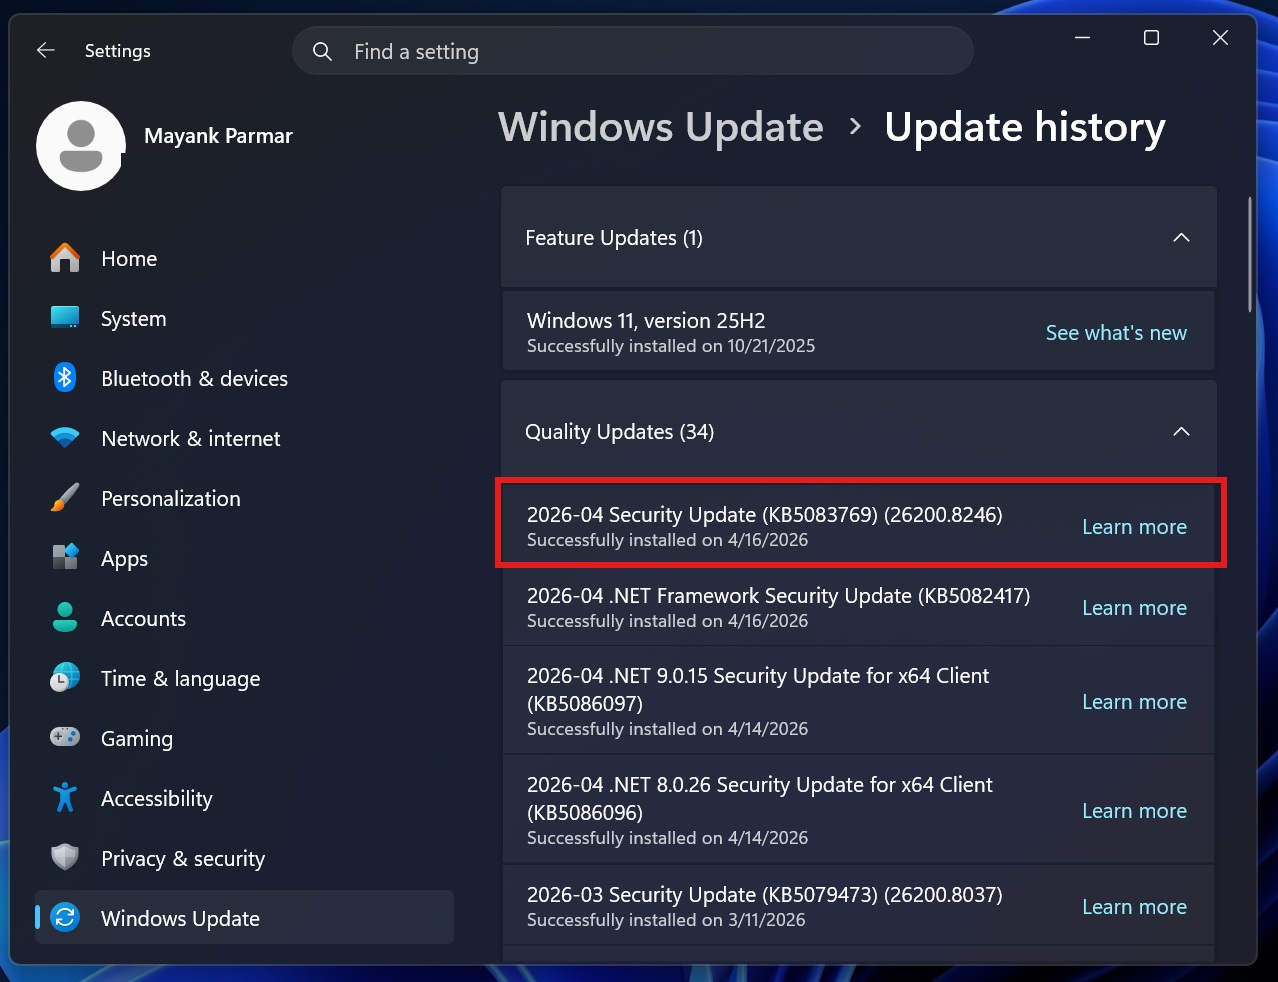Select the Accessibility figure icon
This screenshot has height=982, width=1278.
[64, 798]
